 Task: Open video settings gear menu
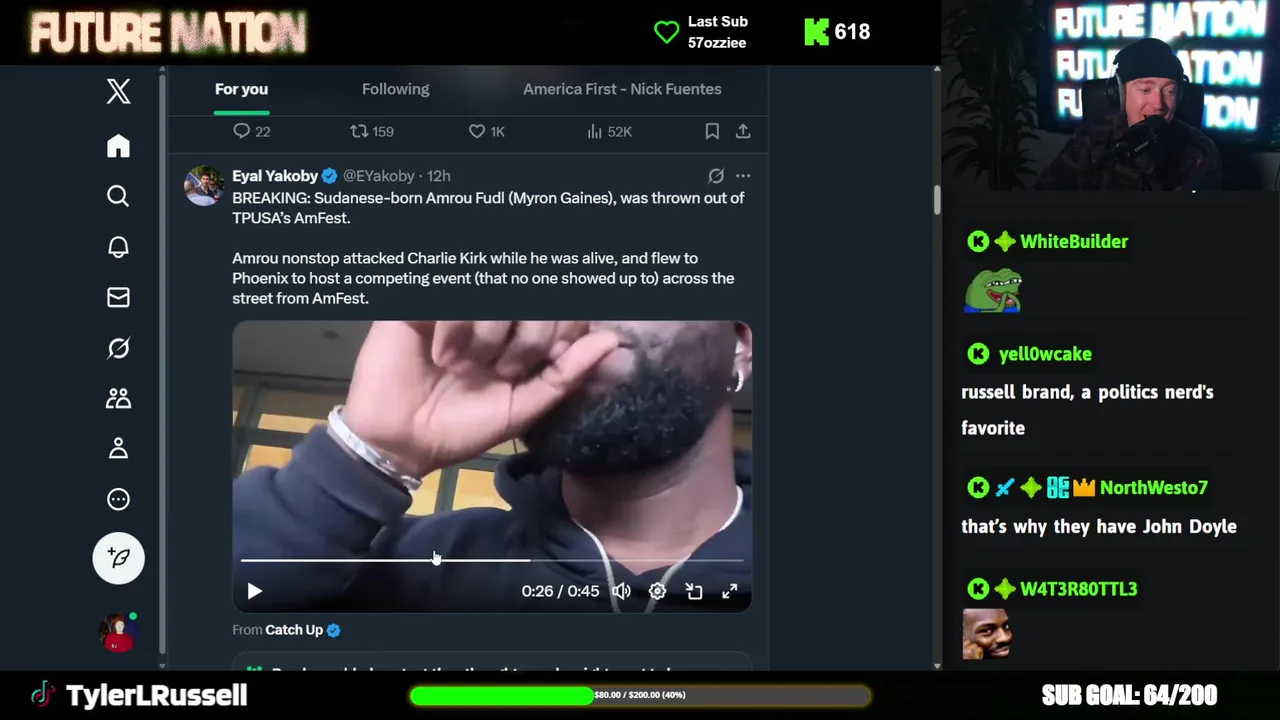click(x=657, y=591)
